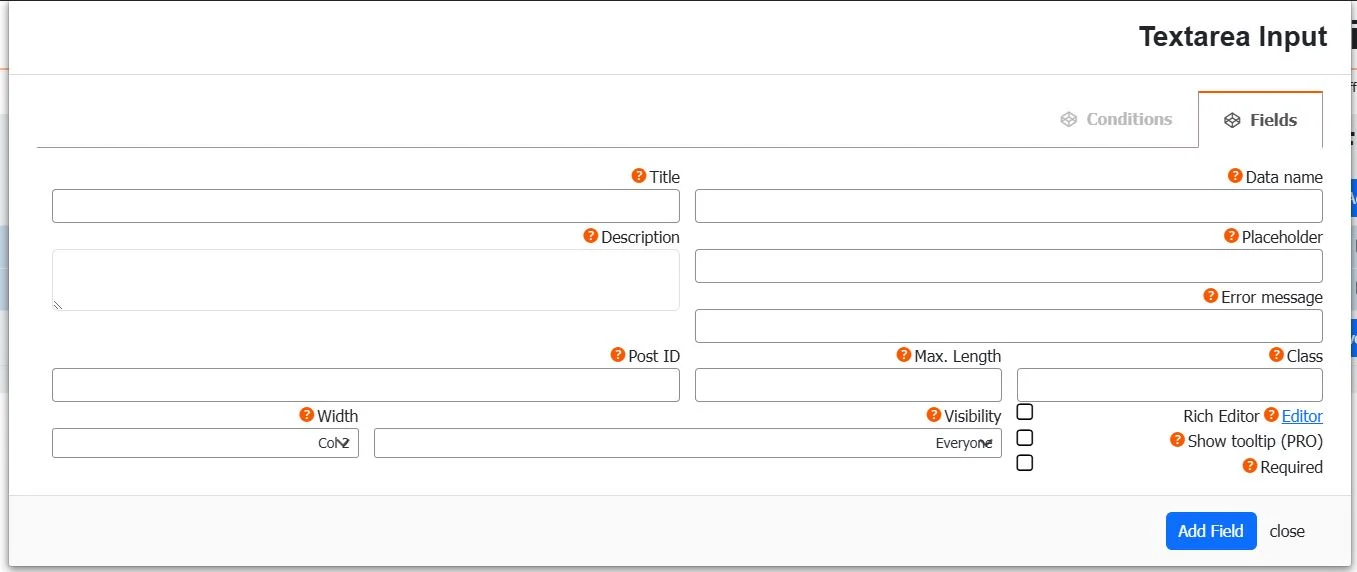The height and width of the screenshot is (572, 1357).
Task: Click the help icon beside Data name
Action: click(1235, 176)
